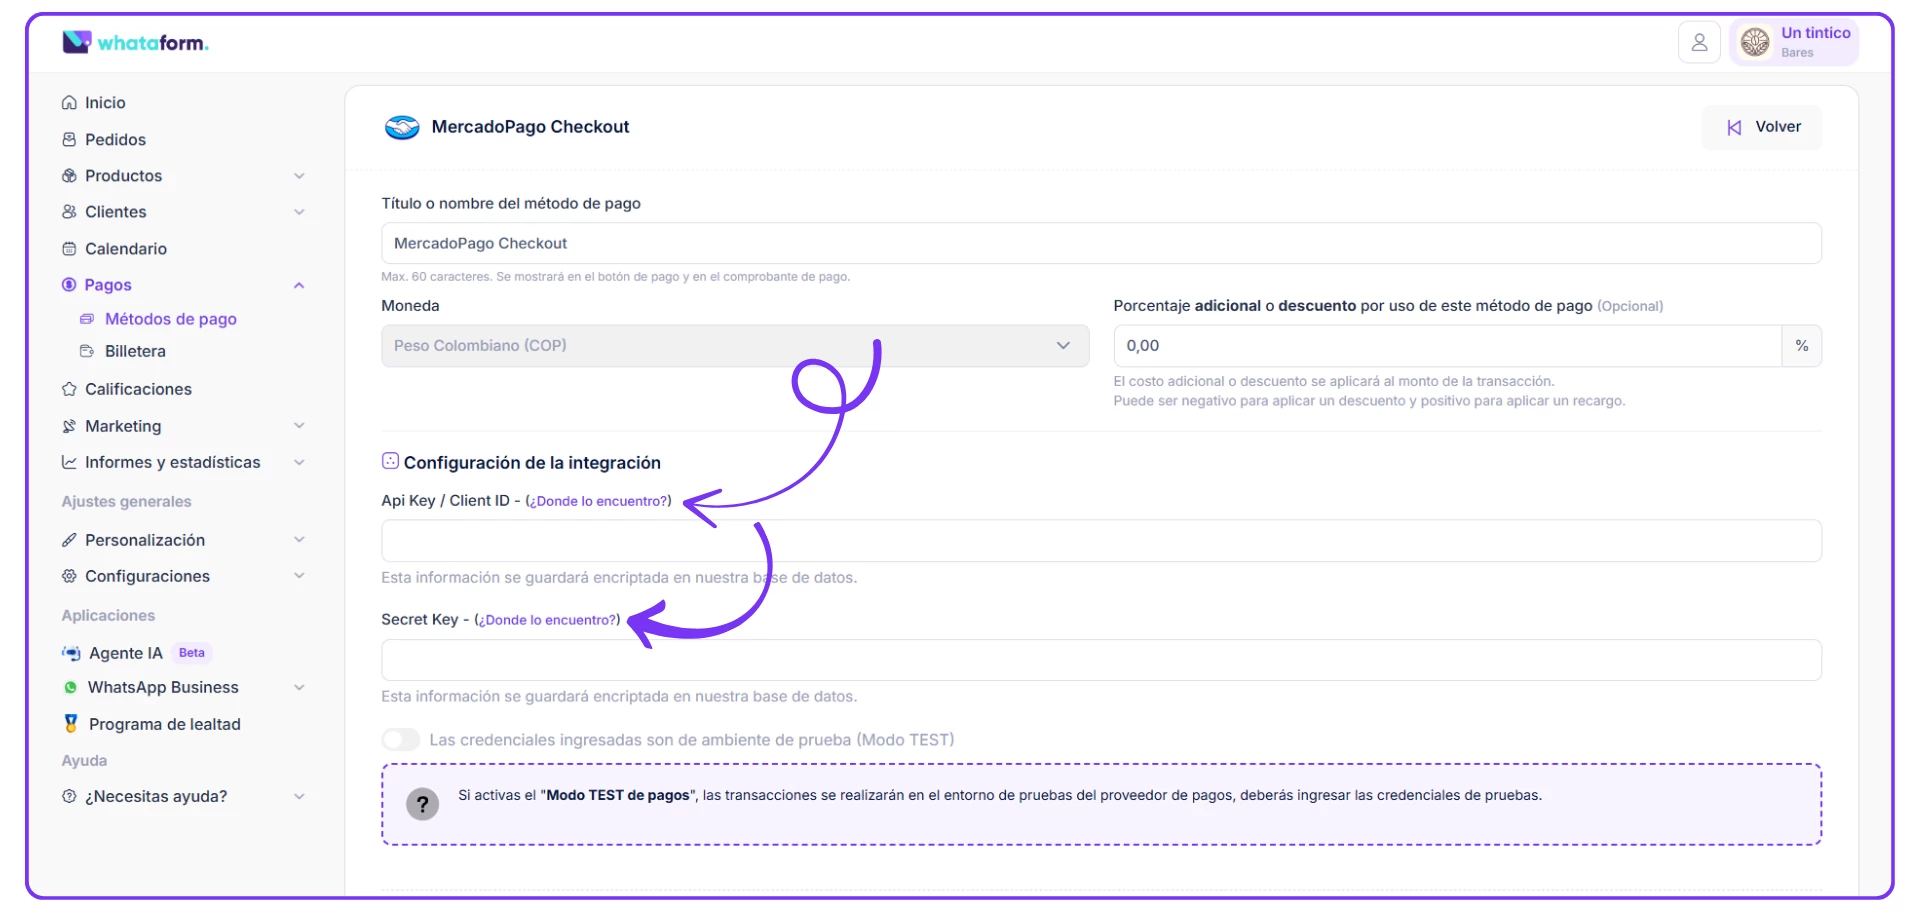Click the Programa de lealtad medal icon
The image size is (1920, 912).
click(71, 724)
